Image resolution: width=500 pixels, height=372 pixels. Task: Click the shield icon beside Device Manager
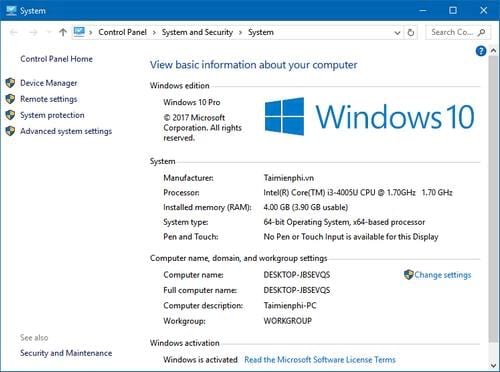click(x=10, y=83)
